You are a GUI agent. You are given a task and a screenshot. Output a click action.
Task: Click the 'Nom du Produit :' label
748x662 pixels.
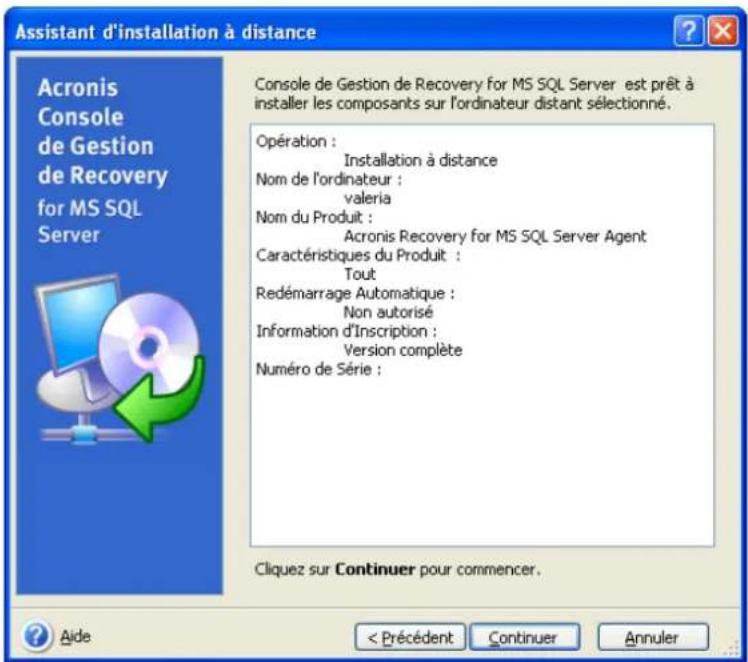[x=314, y=217]
